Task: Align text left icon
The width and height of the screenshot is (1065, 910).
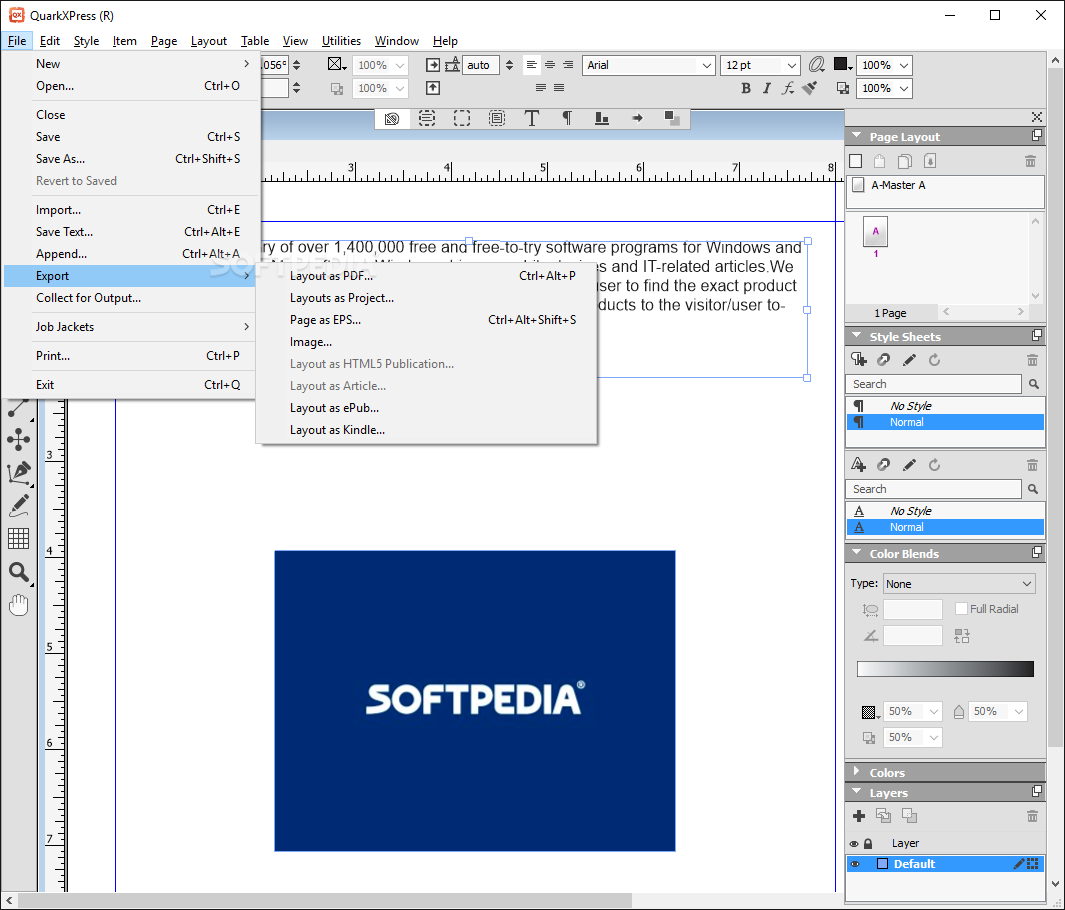Action: tap(531, 65)
